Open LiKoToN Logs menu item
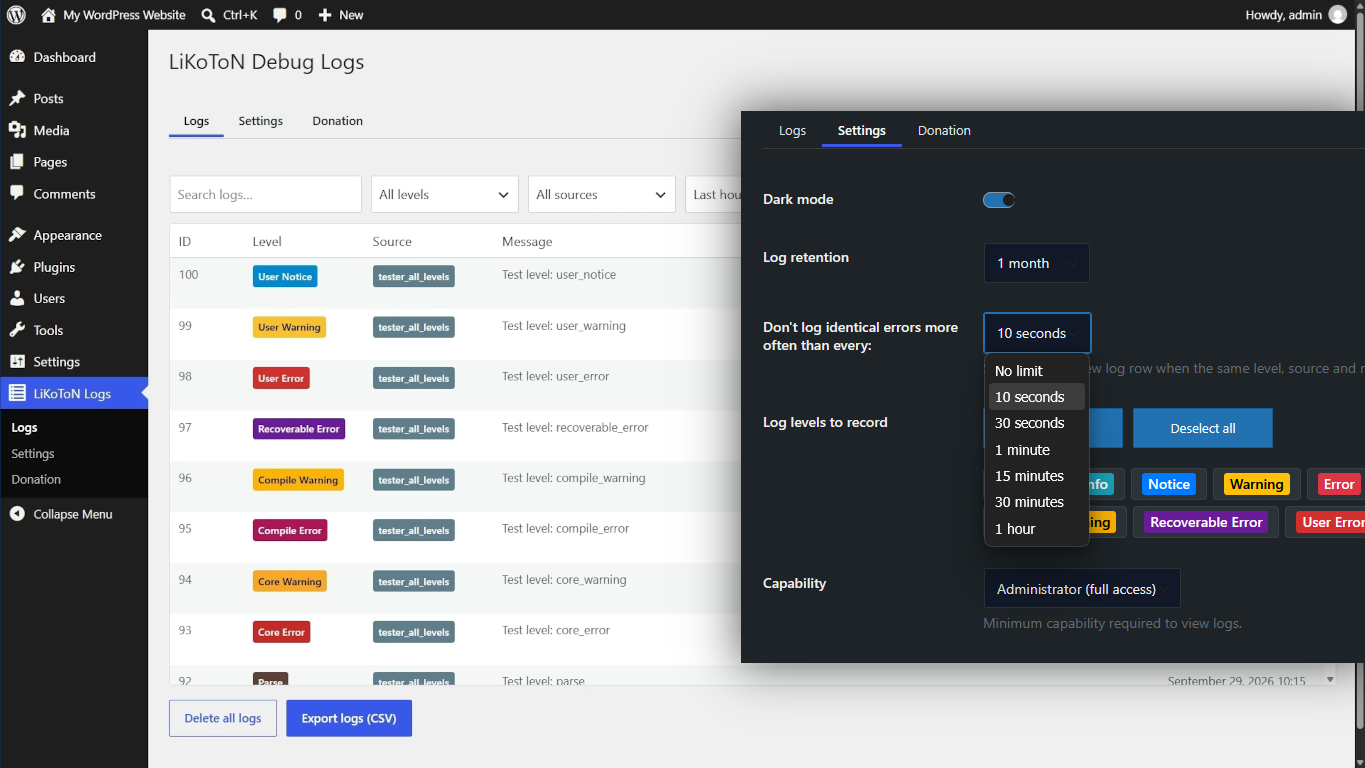 pos(74,393)
